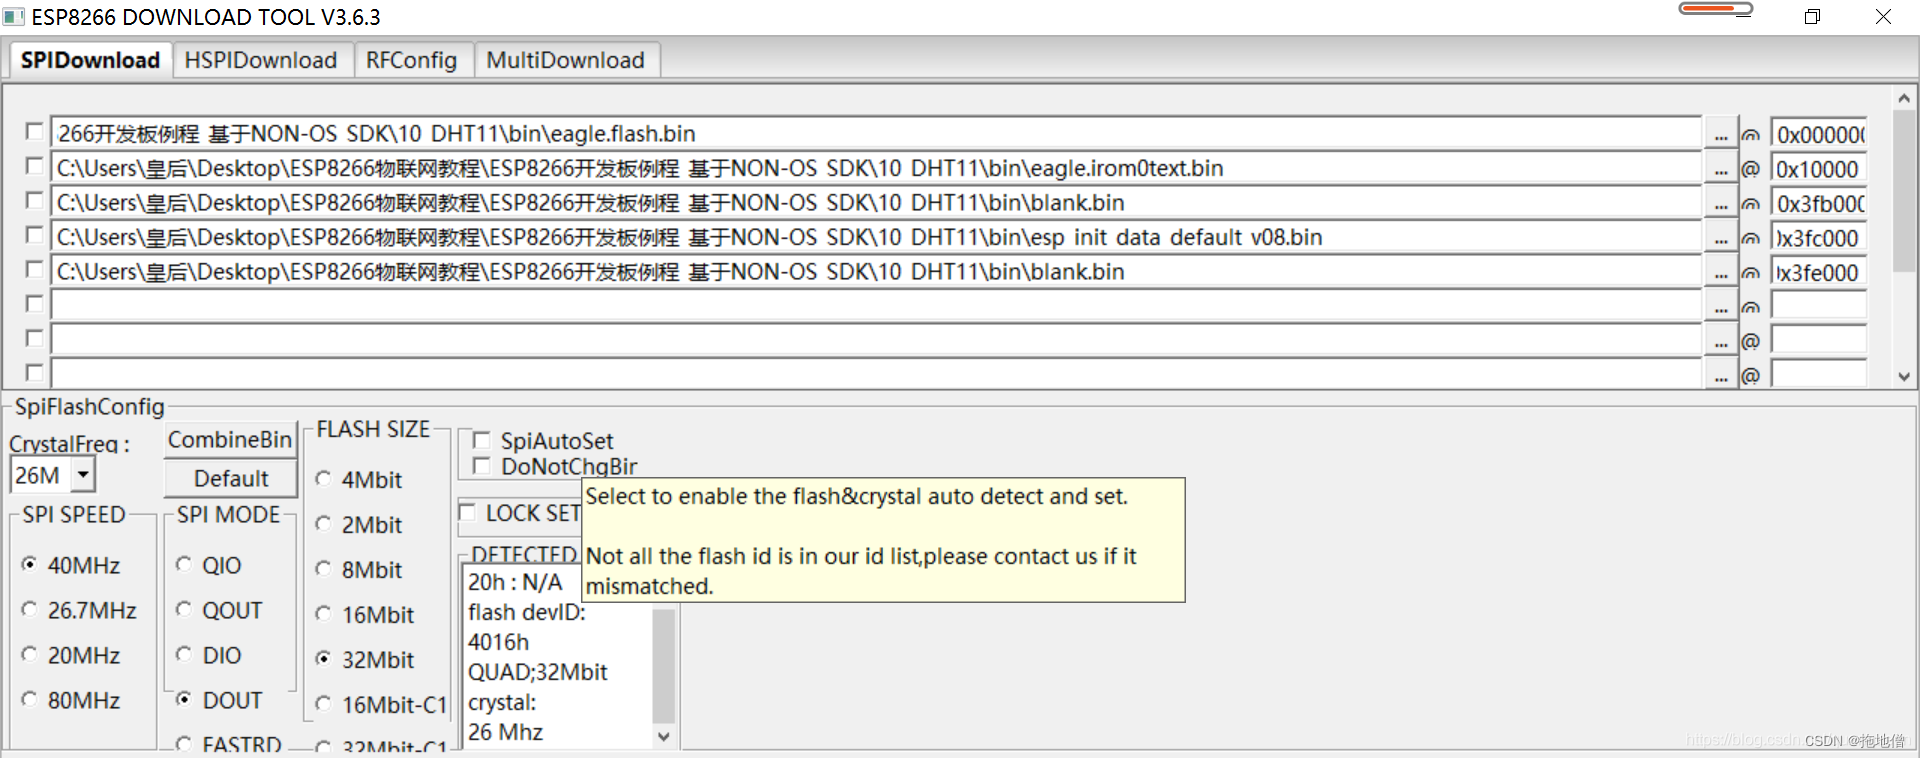
Task: Browse file for eagle.flash.bin row
Action: click(1720, 134)
